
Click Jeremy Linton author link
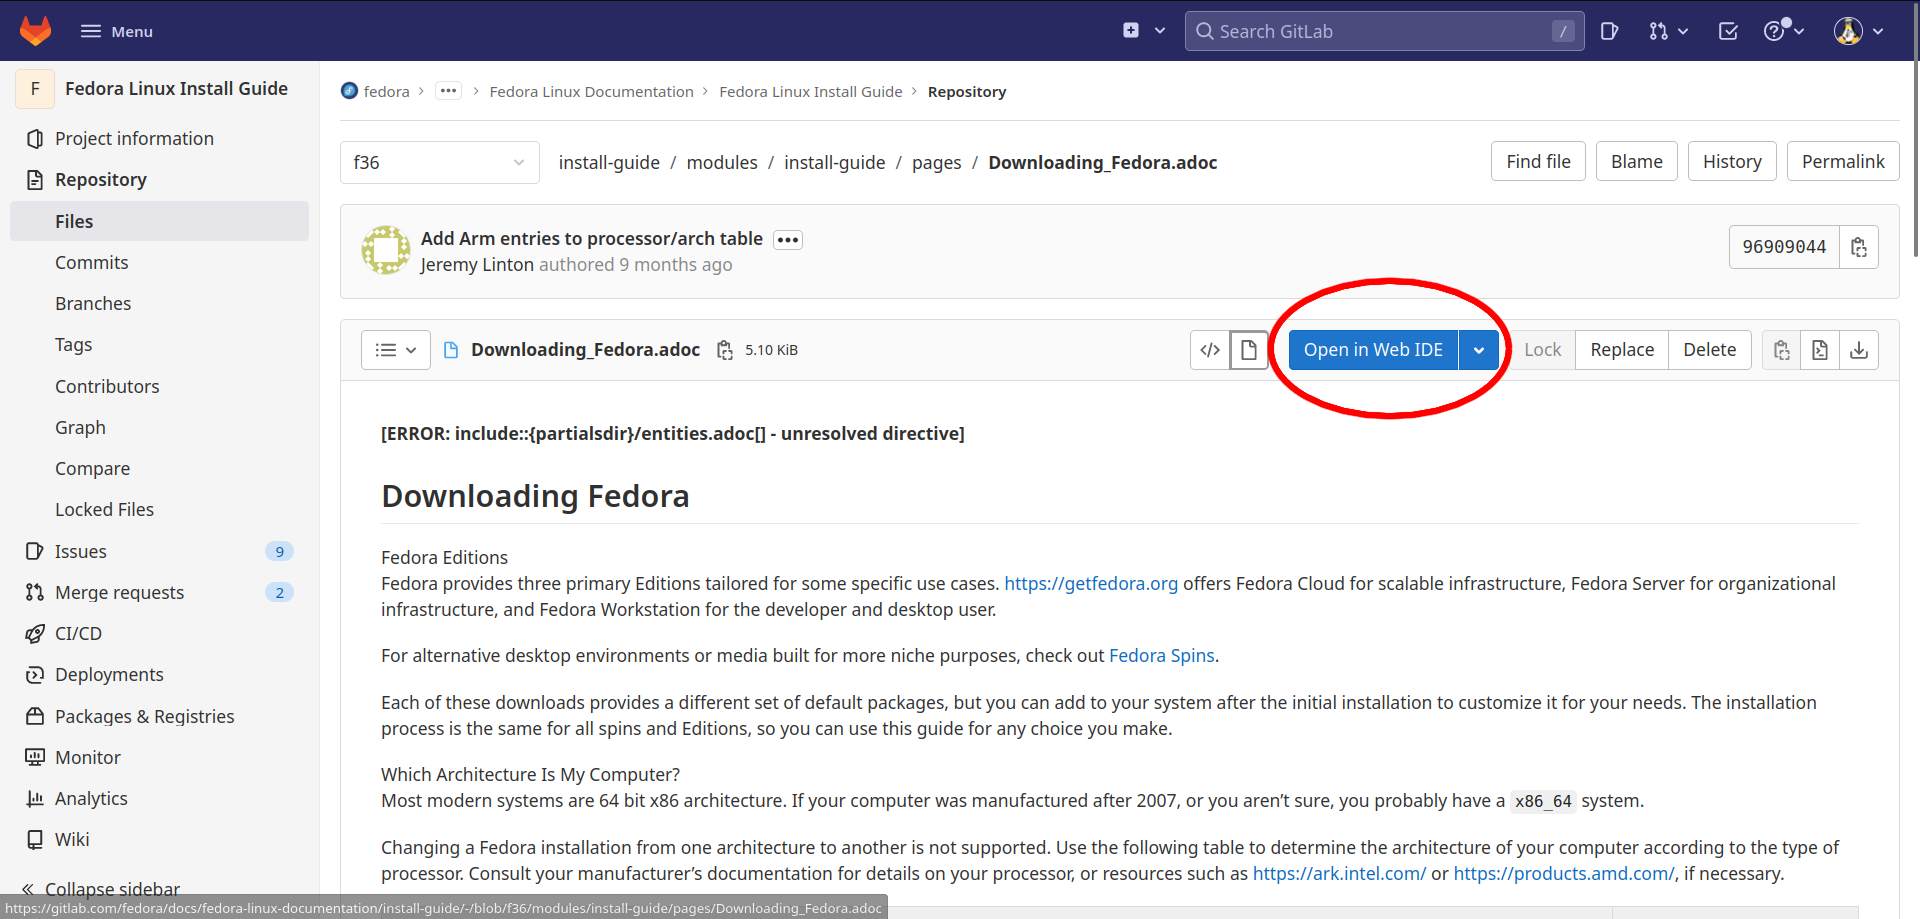477,264
